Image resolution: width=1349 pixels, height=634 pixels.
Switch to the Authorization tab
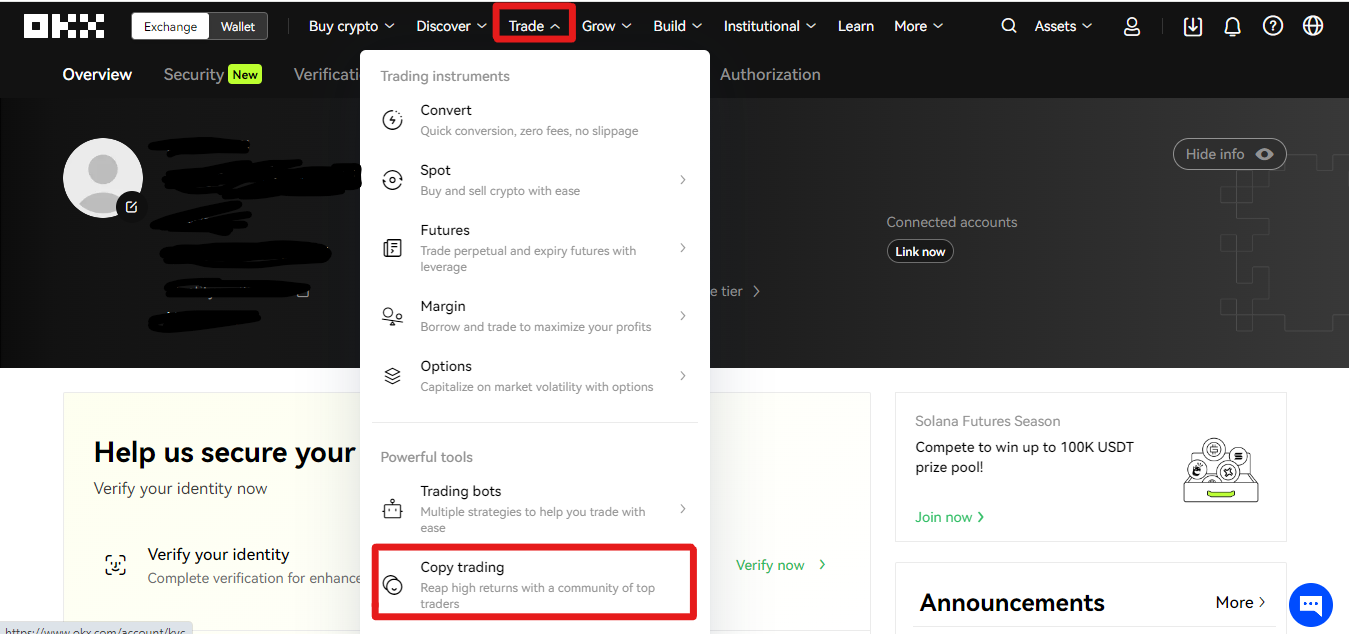[770, 74]
